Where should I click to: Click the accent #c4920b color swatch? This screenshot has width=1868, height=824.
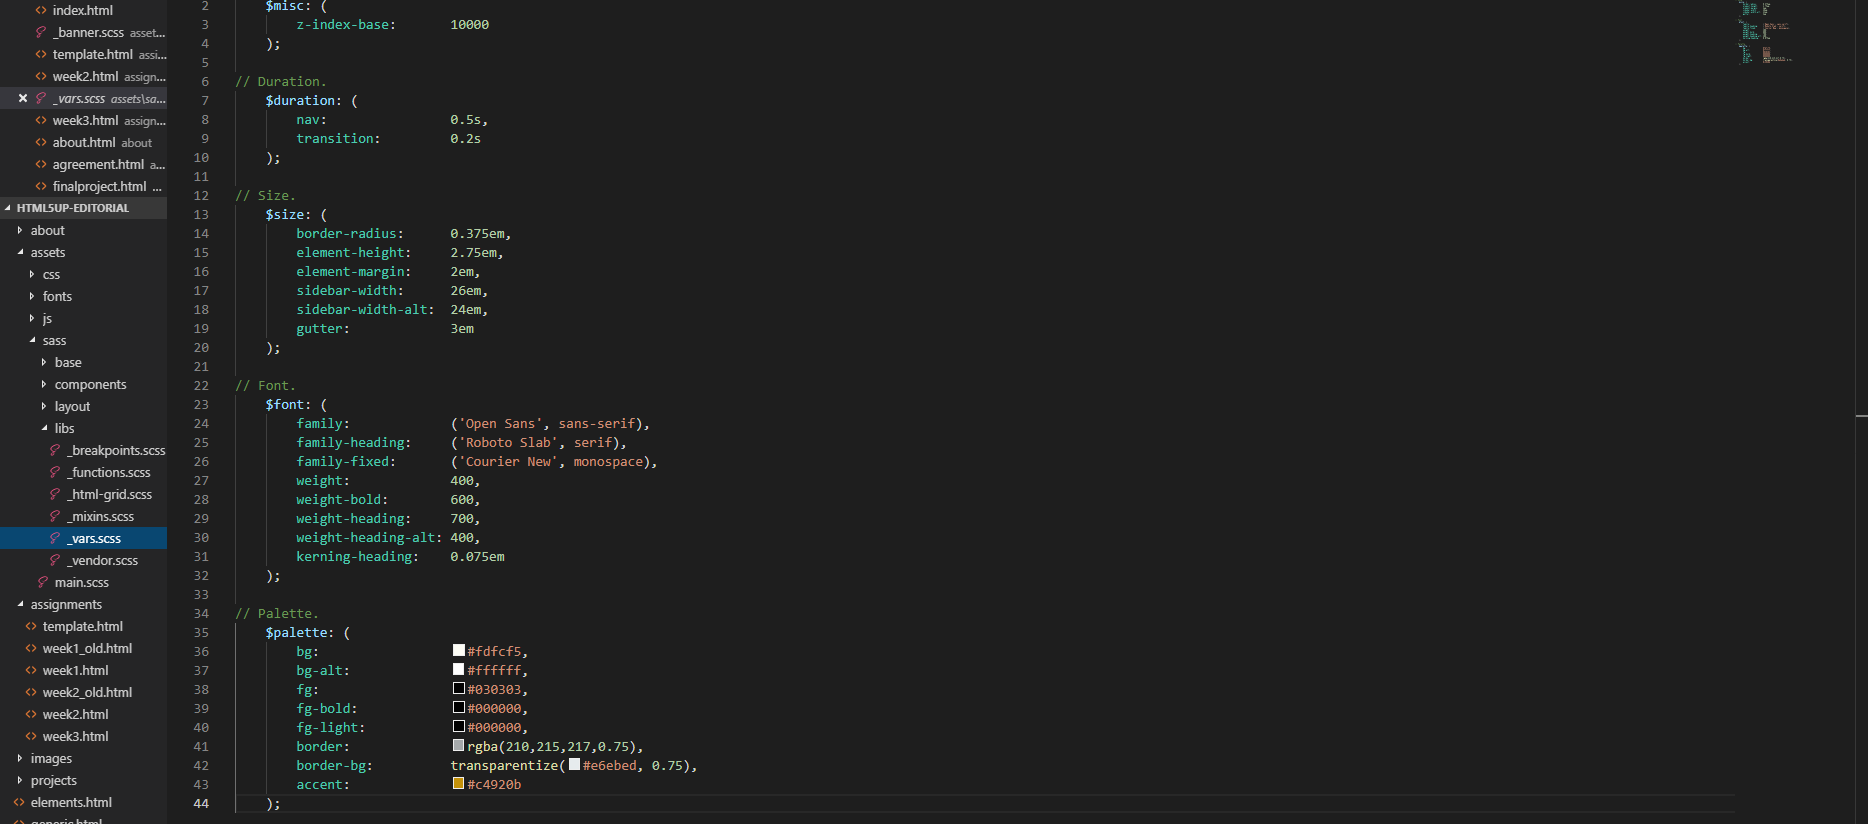click(x=459, y=783)
